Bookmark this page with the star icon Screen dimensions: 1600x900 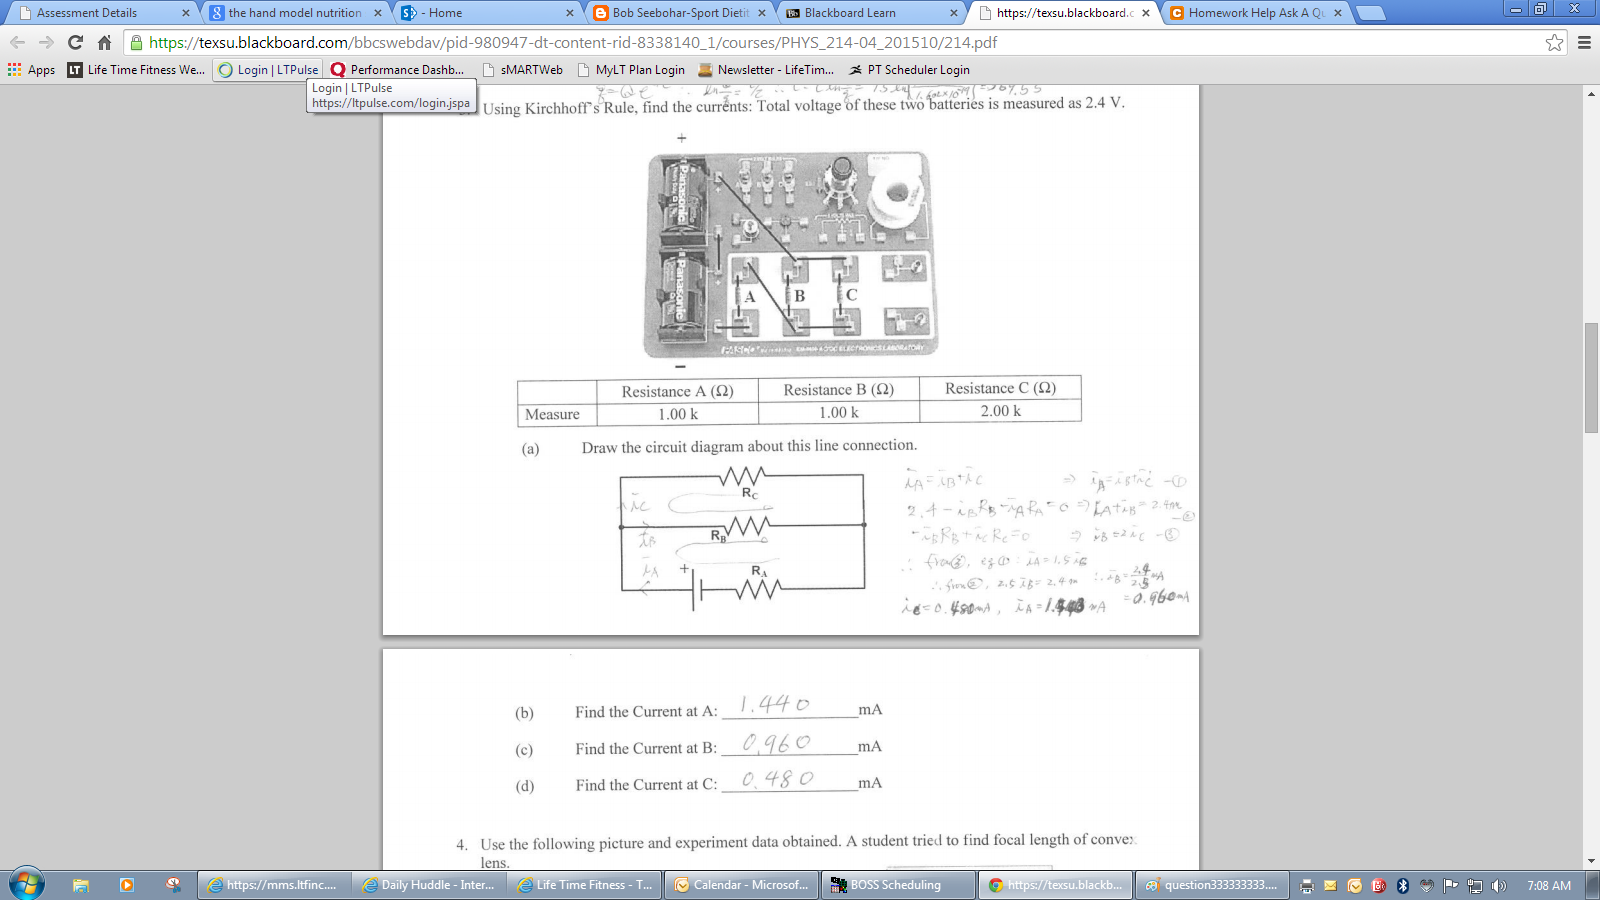point(1554,42)
